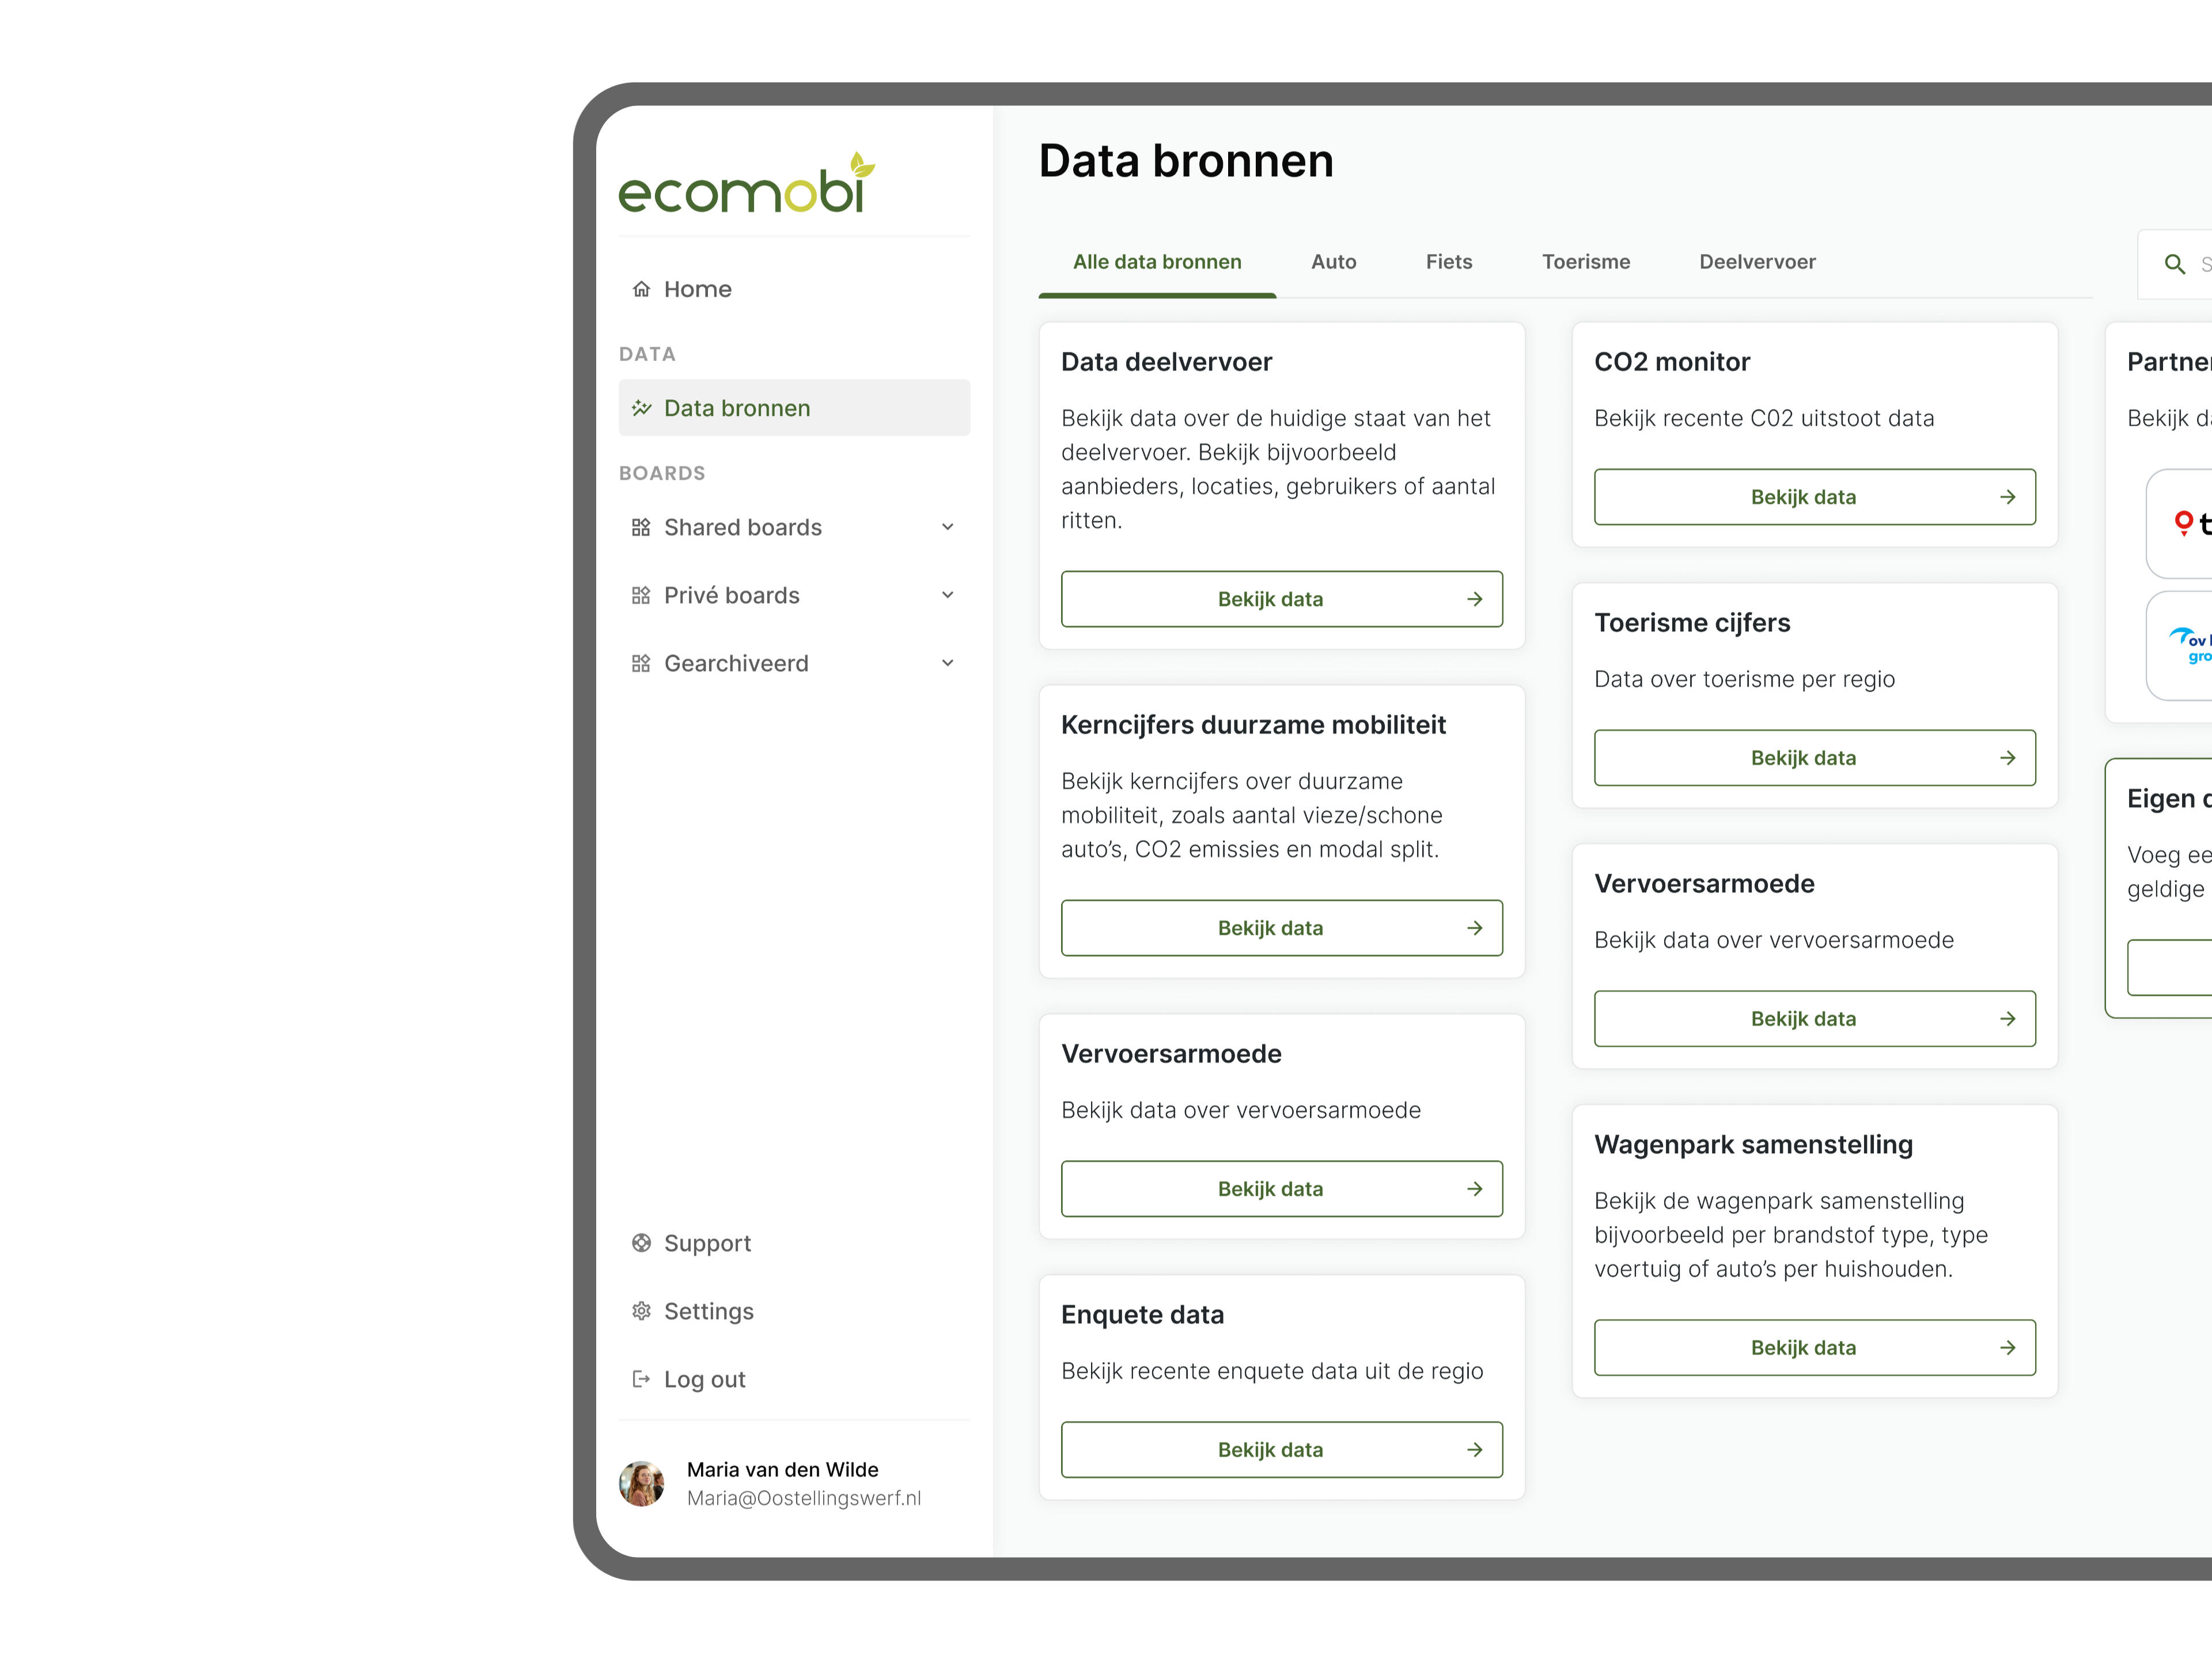The image size is (2212, 1659).
Task: Switch to the Auto tab
Action: (x=1333, y=262)
